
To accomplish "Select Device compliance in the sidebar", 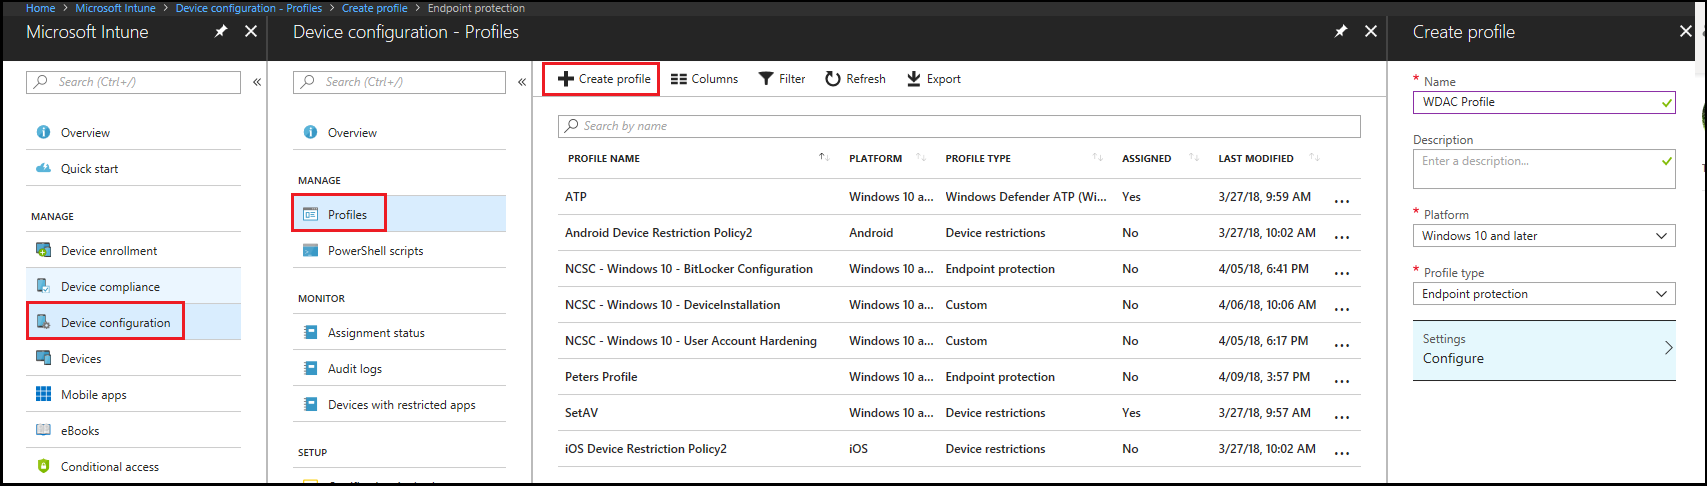I will click(x=110, y=287).
